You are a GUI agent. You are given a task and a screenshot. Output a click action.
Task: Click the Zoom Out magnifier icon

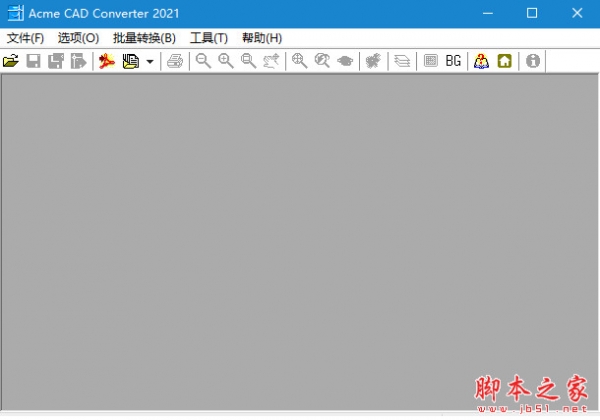pyautogui.click(x=203, y=61)
